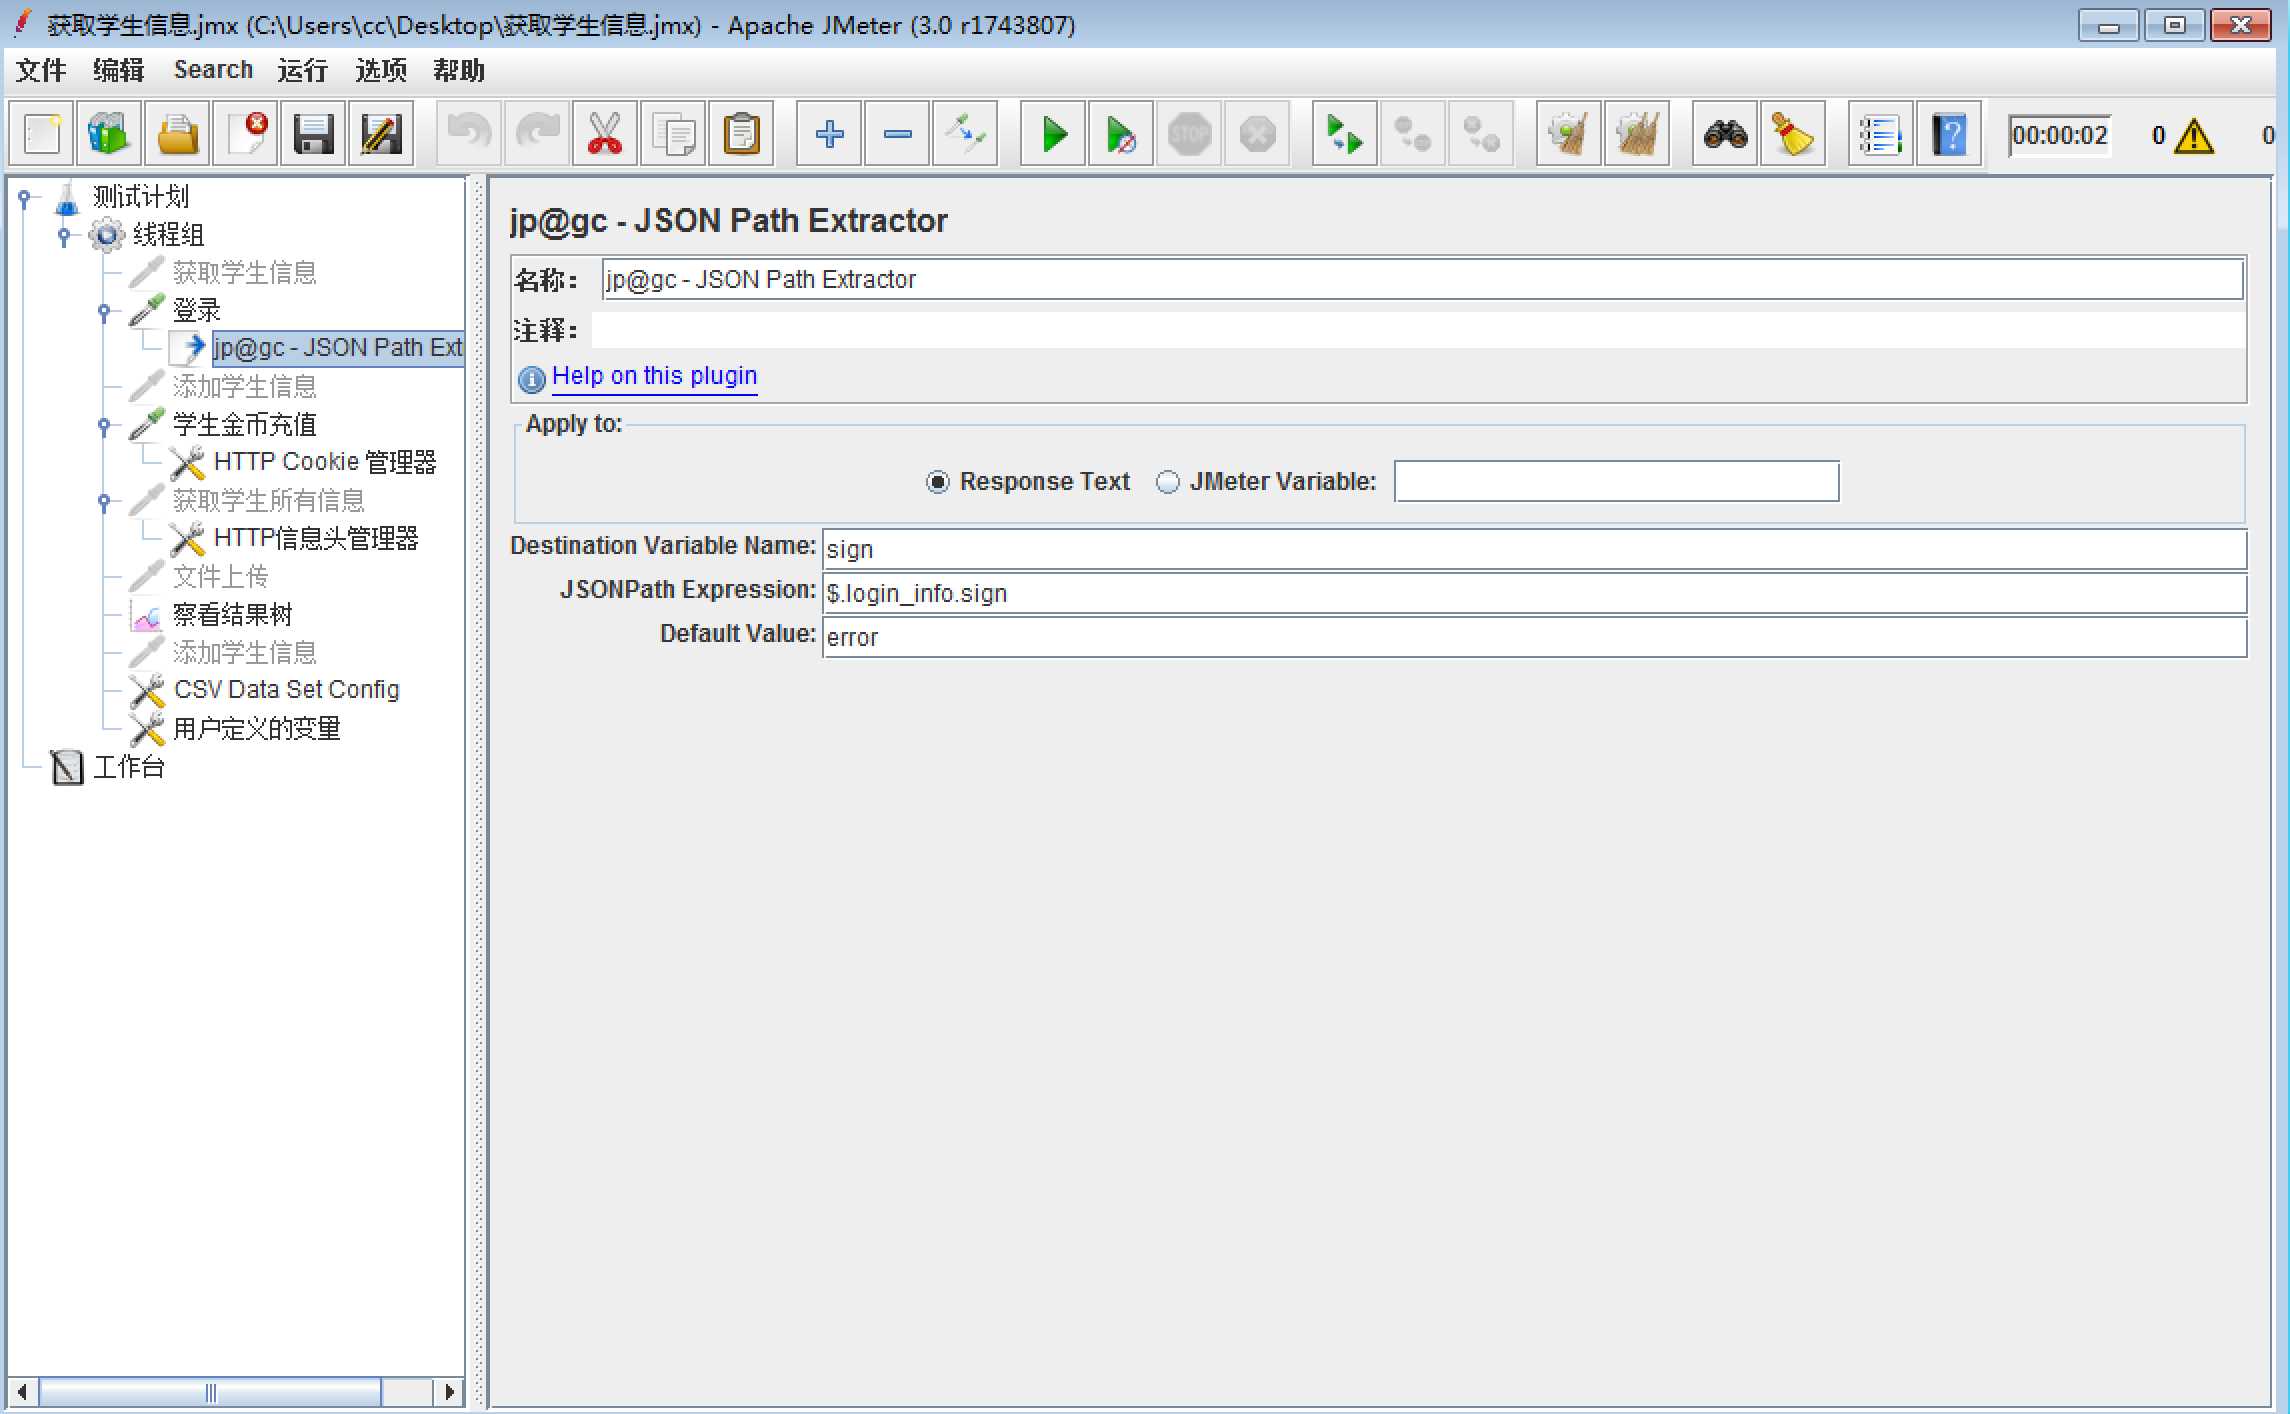Click the Cut scissors icon
Image resolution: width=2290 pixels, height=1414 pixels.
pos(605,134)
